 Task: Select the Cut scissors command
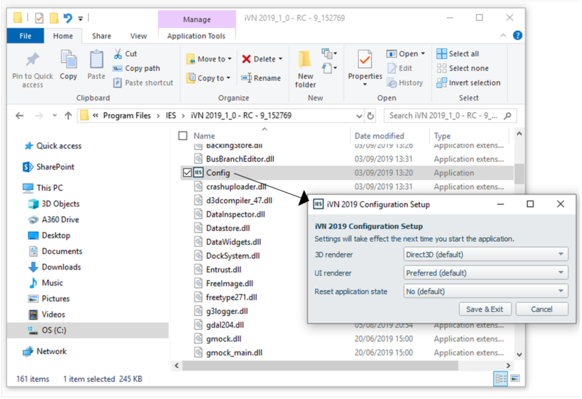click(x=125, y=54)
